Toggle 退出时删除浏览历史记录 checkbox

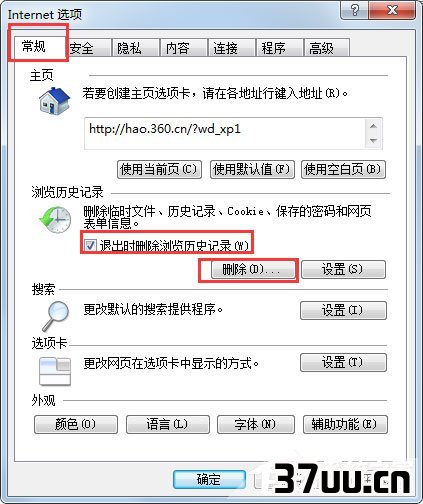coord(90,246)
